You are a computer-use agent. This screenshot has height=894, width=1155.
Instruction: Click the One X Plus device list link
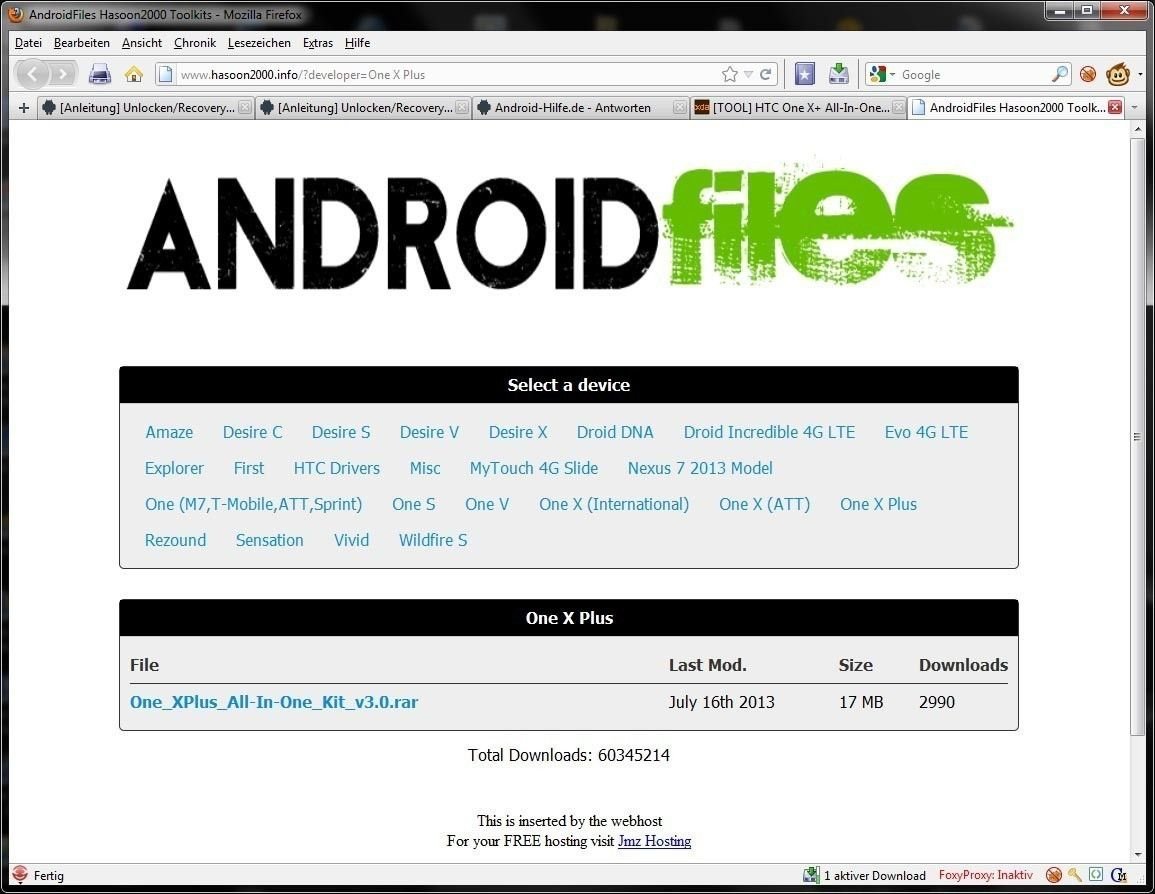[x=878, y=504]
